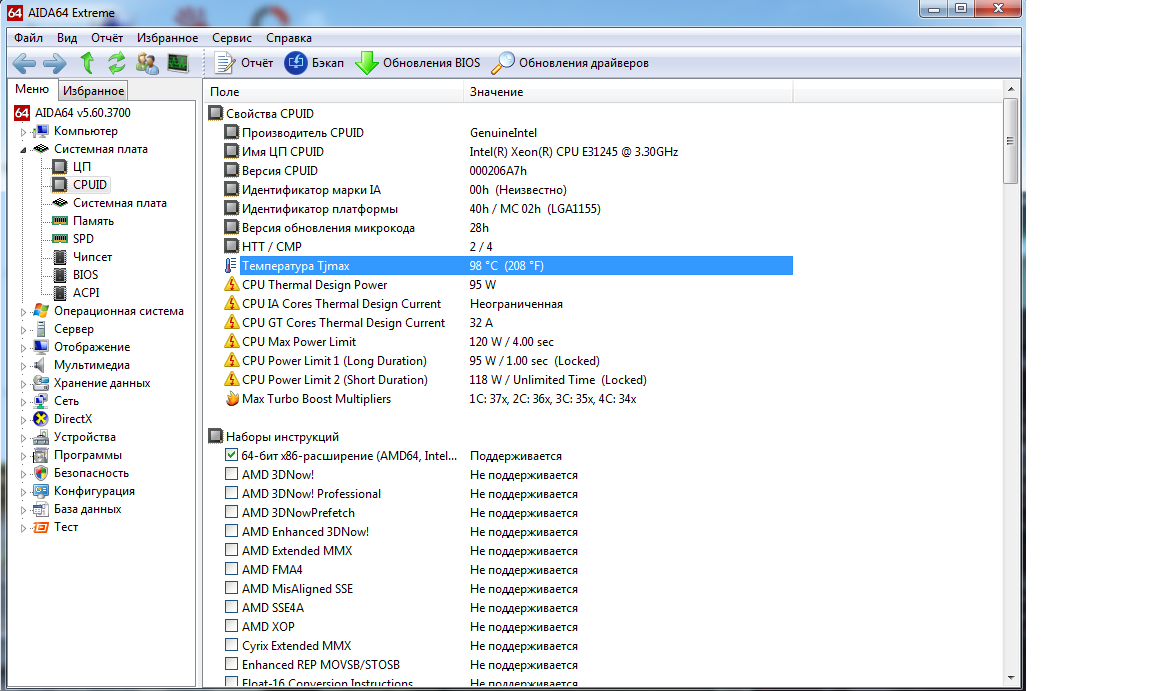Click the Бэкап backup toolbar icon

[x=295, y=63]
